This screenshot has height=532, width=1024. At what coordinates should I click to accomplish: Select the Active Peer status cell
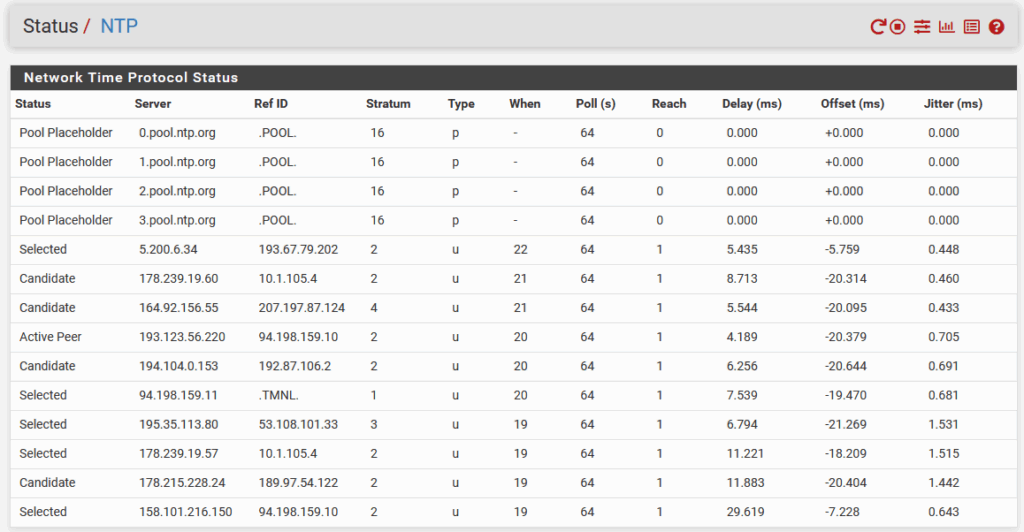[51, 337]
